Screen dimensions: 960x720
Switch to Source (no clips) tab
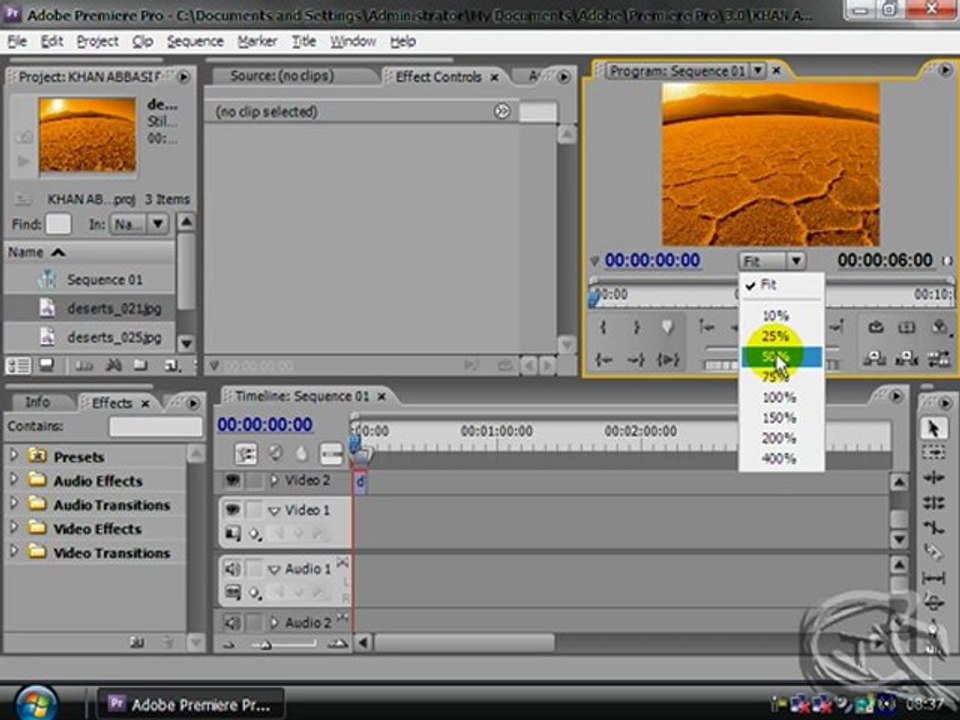(x=282, y=77)
